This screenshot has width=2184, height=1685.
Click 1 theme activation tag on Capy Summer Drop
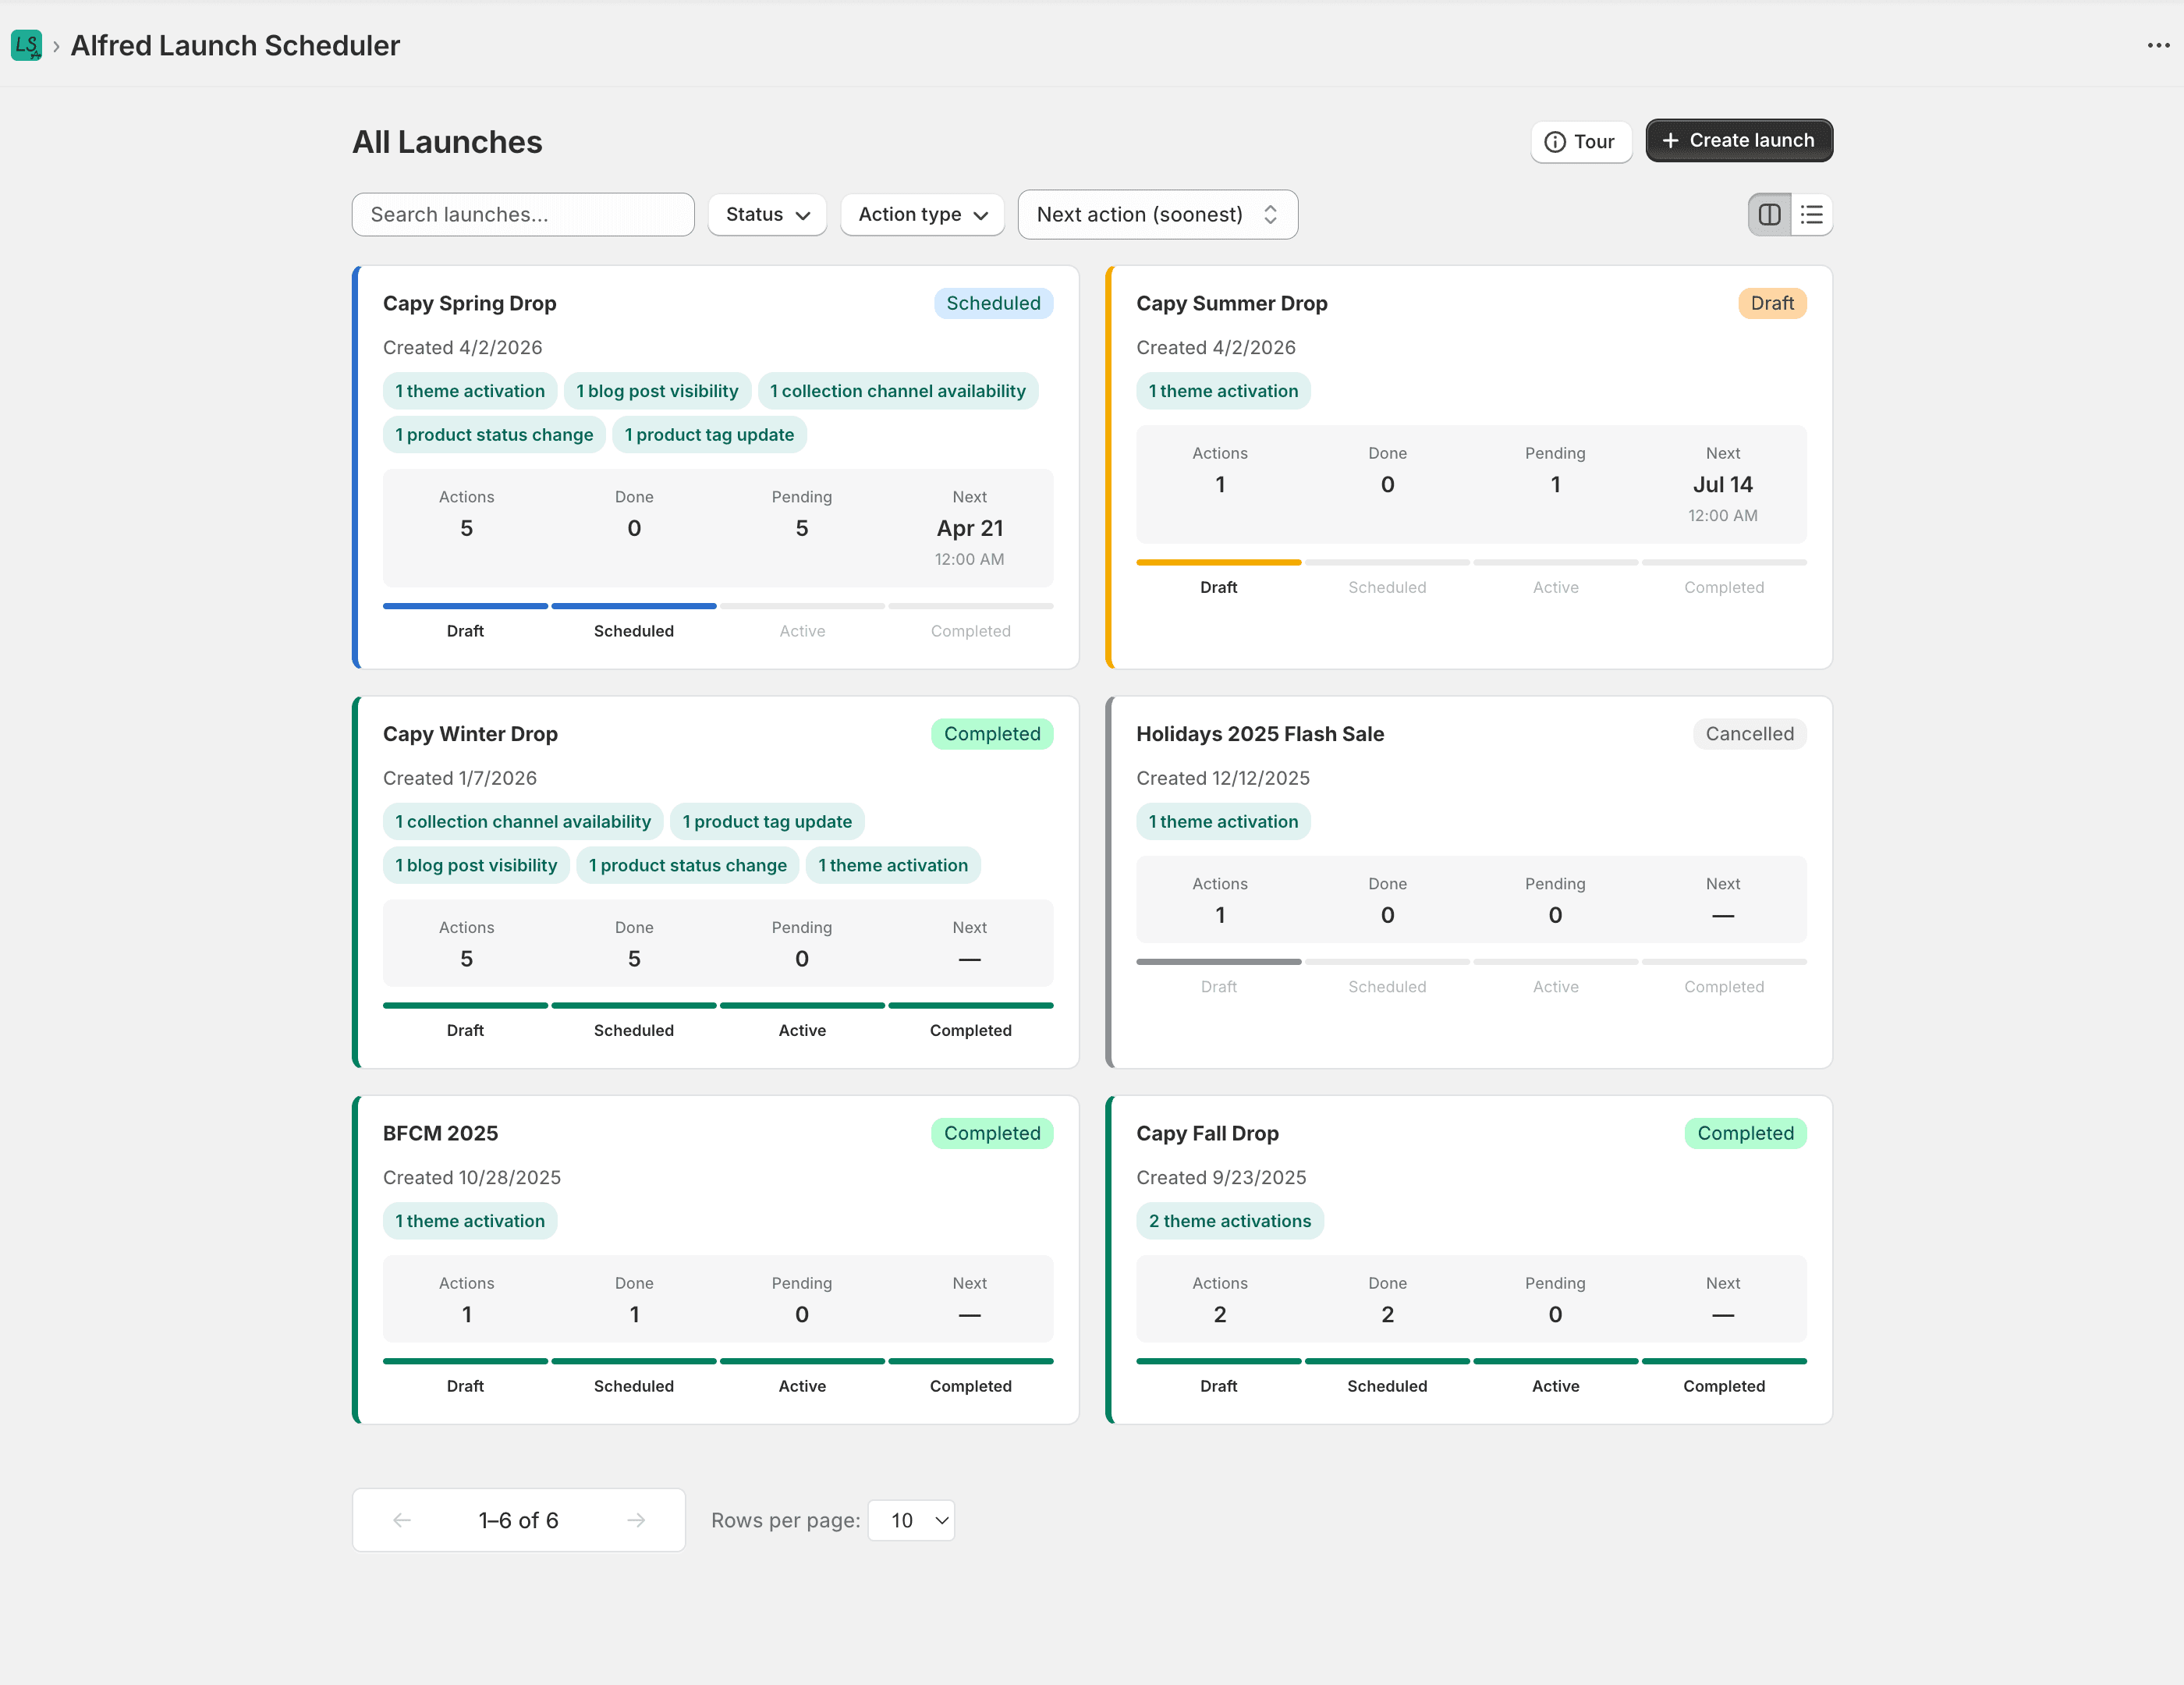(1223, 391)
